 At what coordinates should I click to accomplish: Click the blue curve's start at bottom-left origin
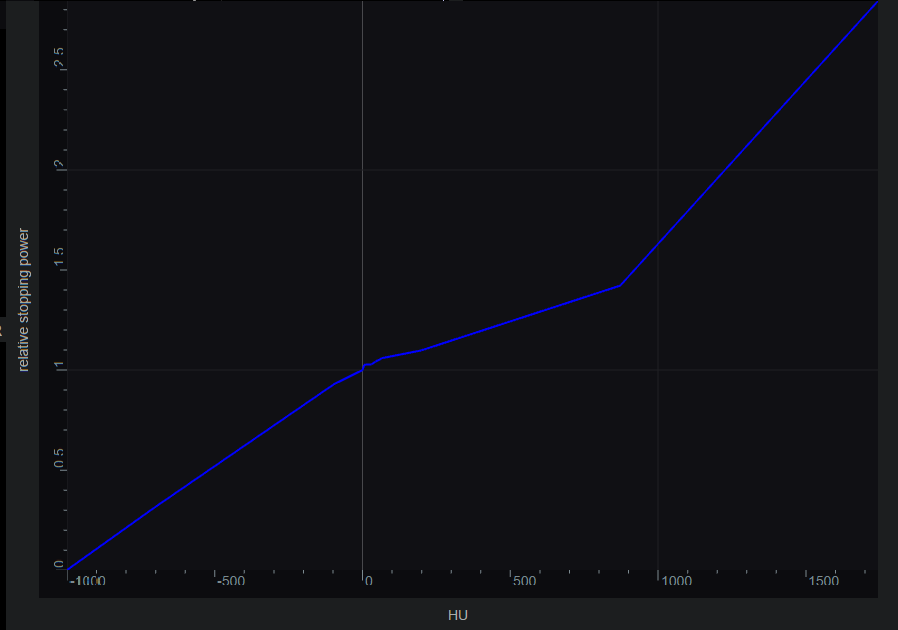69,568
